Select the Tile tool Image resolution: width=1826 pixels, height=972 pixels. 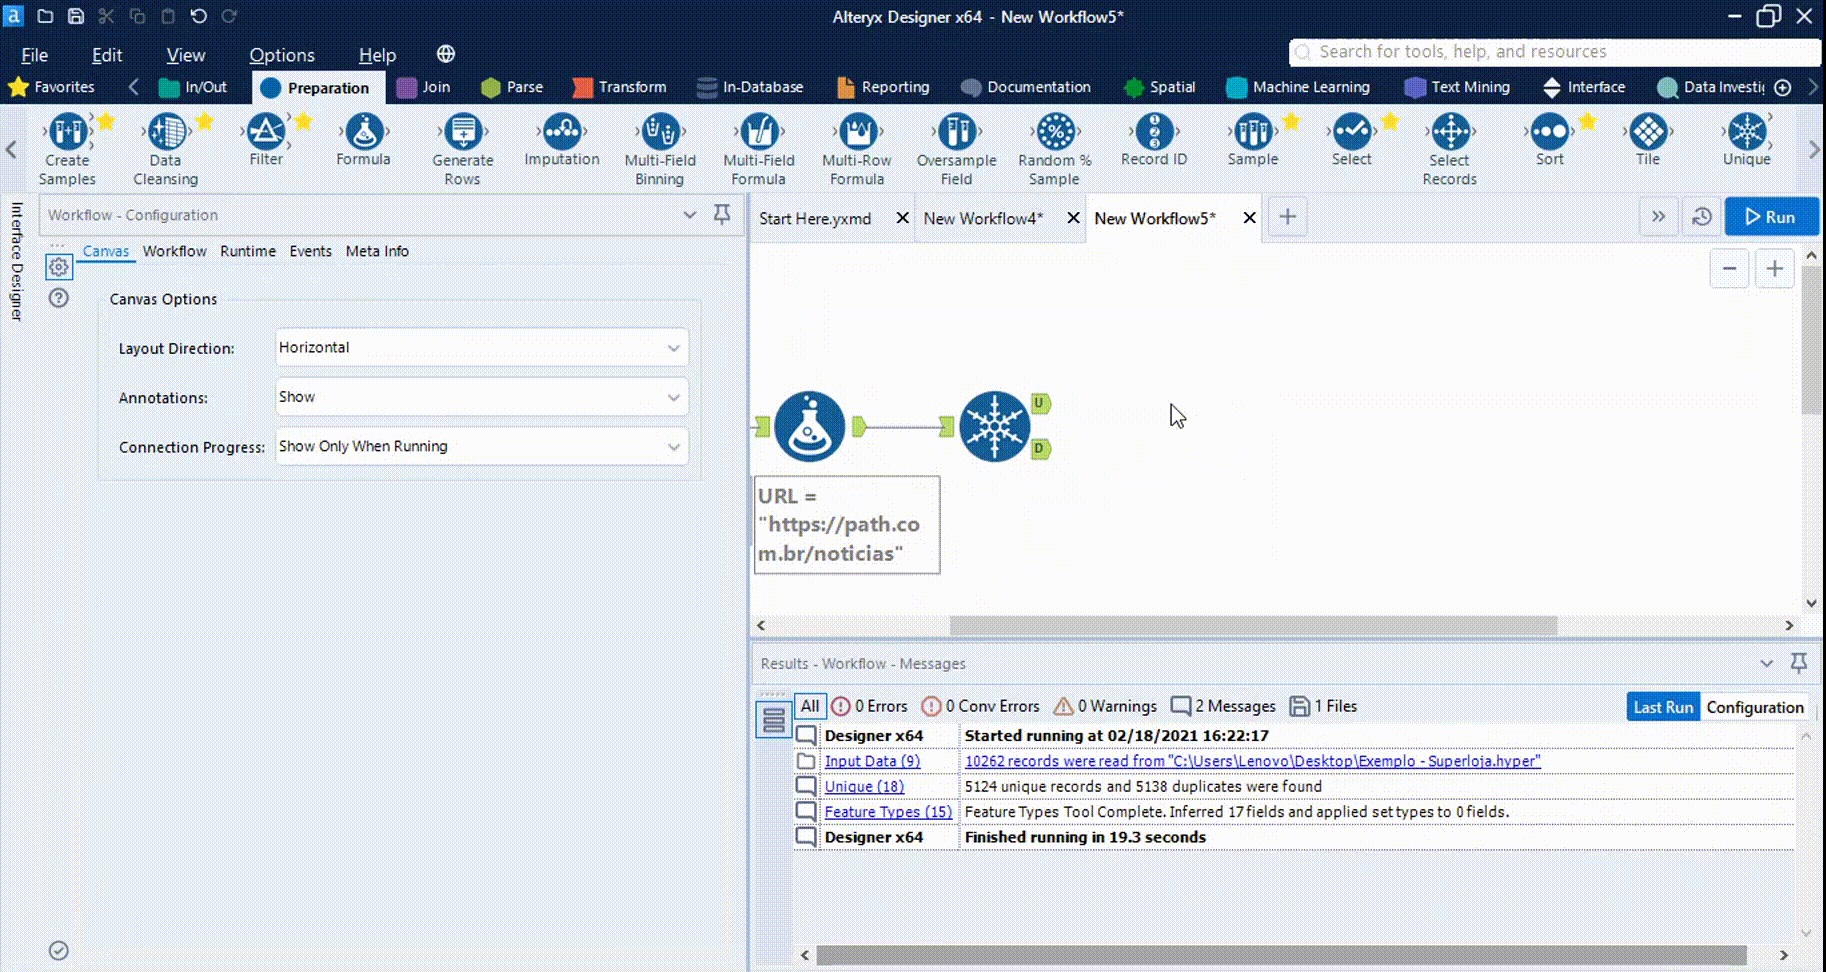click(1648, 140)
